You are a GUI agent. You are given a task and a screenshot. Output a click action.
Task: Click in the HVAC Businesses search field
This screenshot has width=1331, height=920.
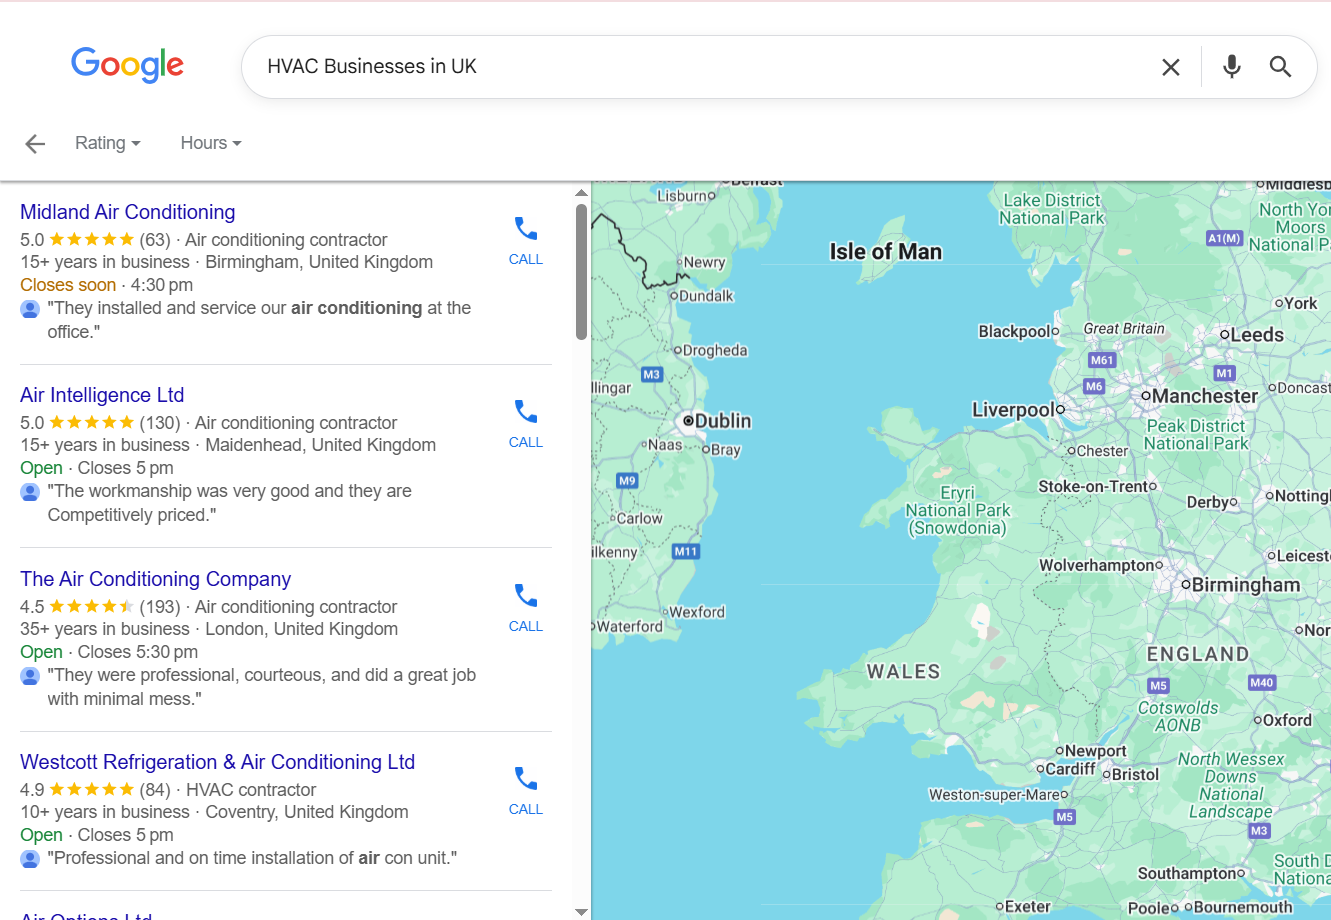[x=700, y=67]
